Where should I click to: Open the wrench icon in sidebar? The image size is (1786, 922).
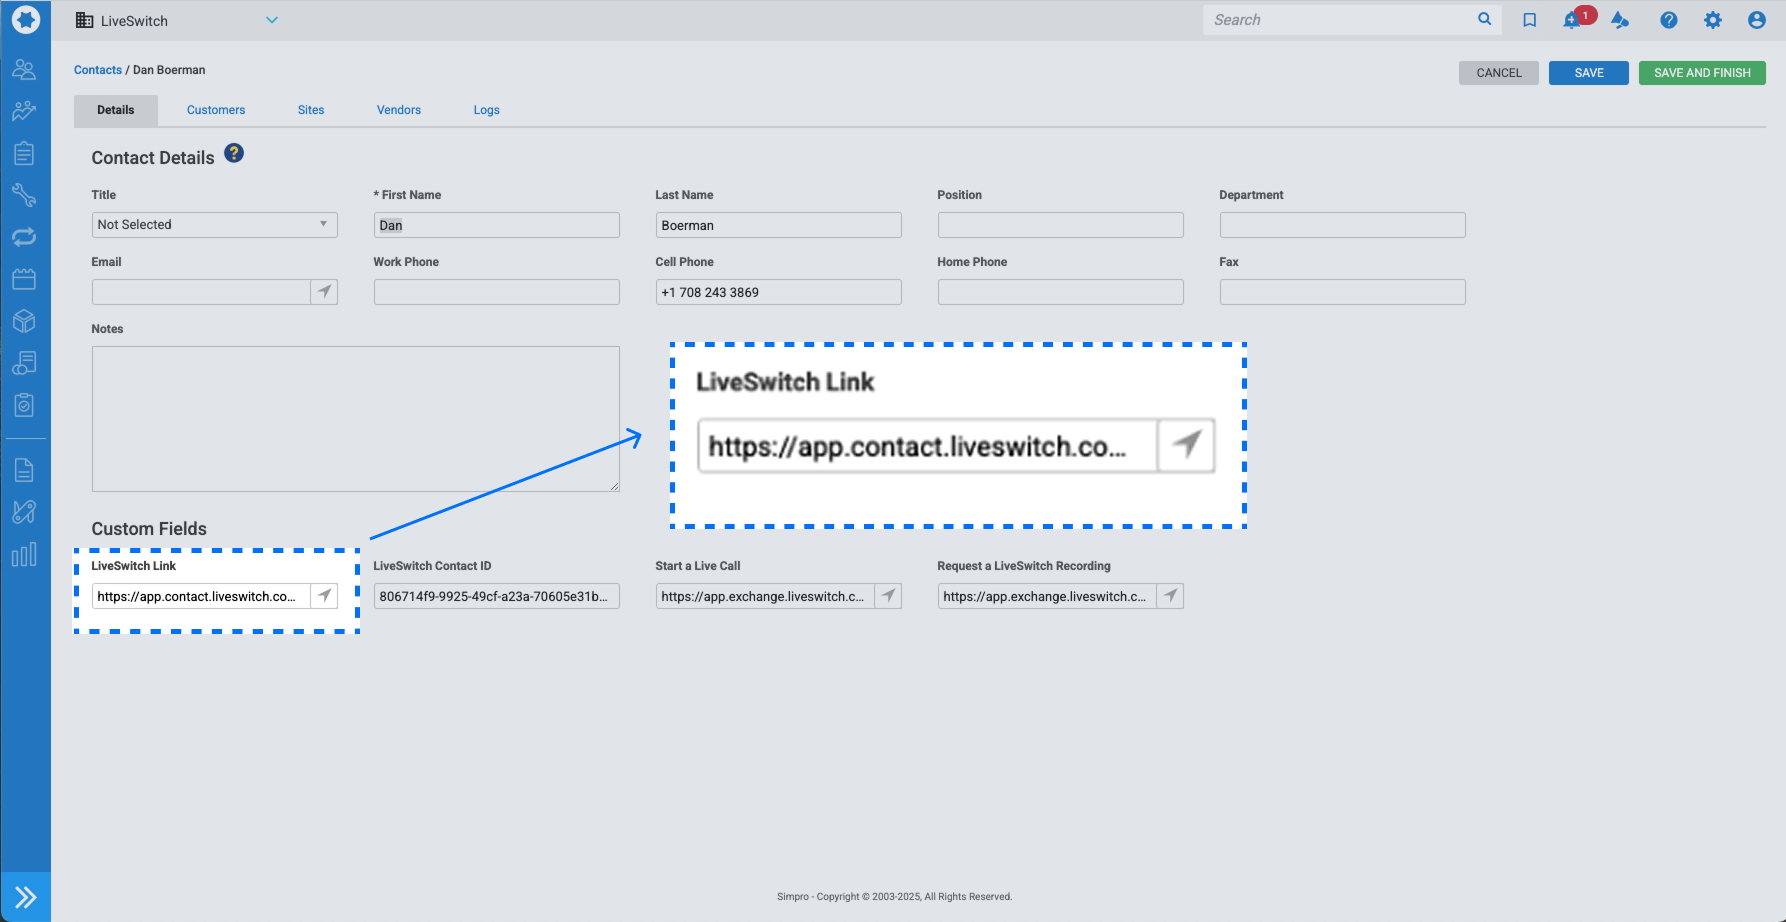[x=24, y=195]
